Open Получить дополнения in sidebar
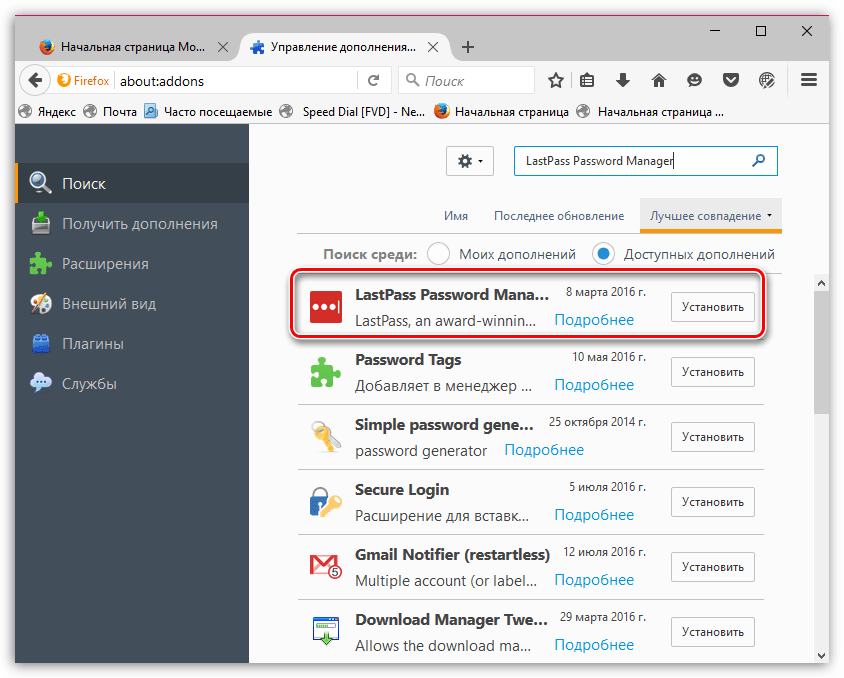The image size is (844, 678). [132, 223]
